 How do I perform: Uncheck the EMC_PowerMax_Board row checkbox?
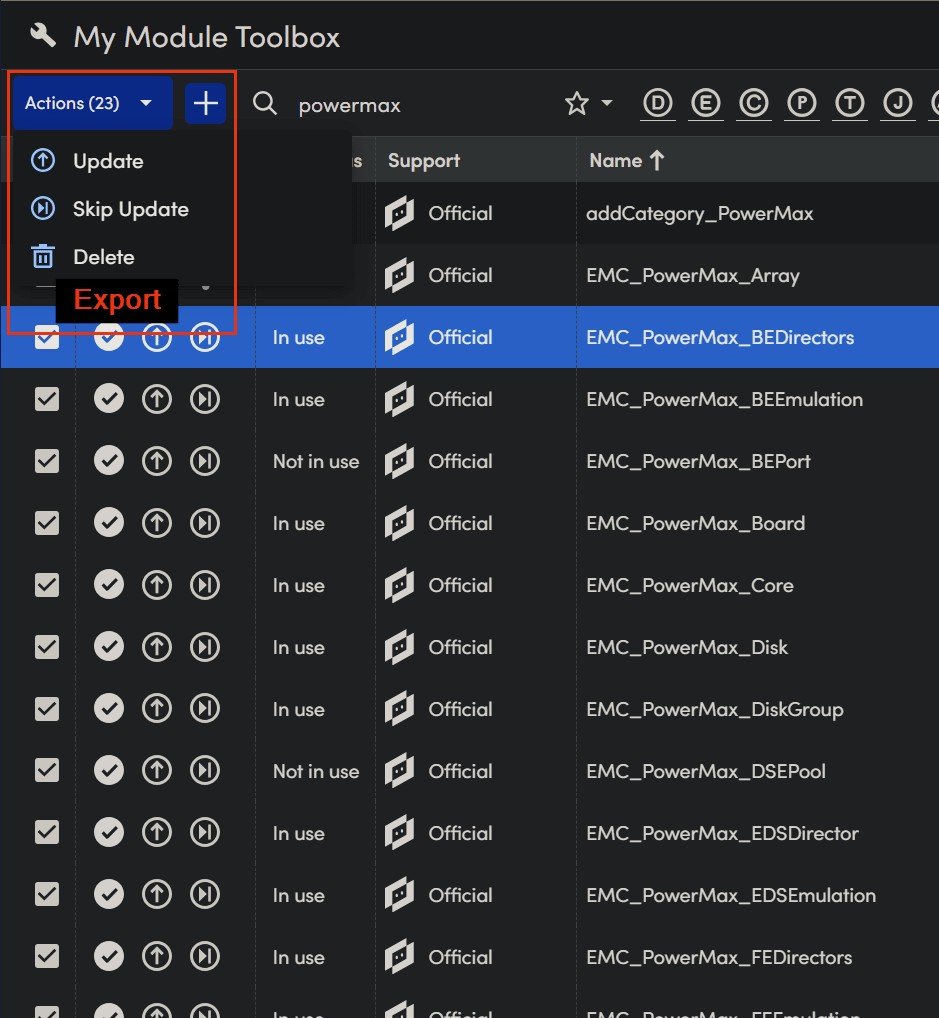[47, 523]
